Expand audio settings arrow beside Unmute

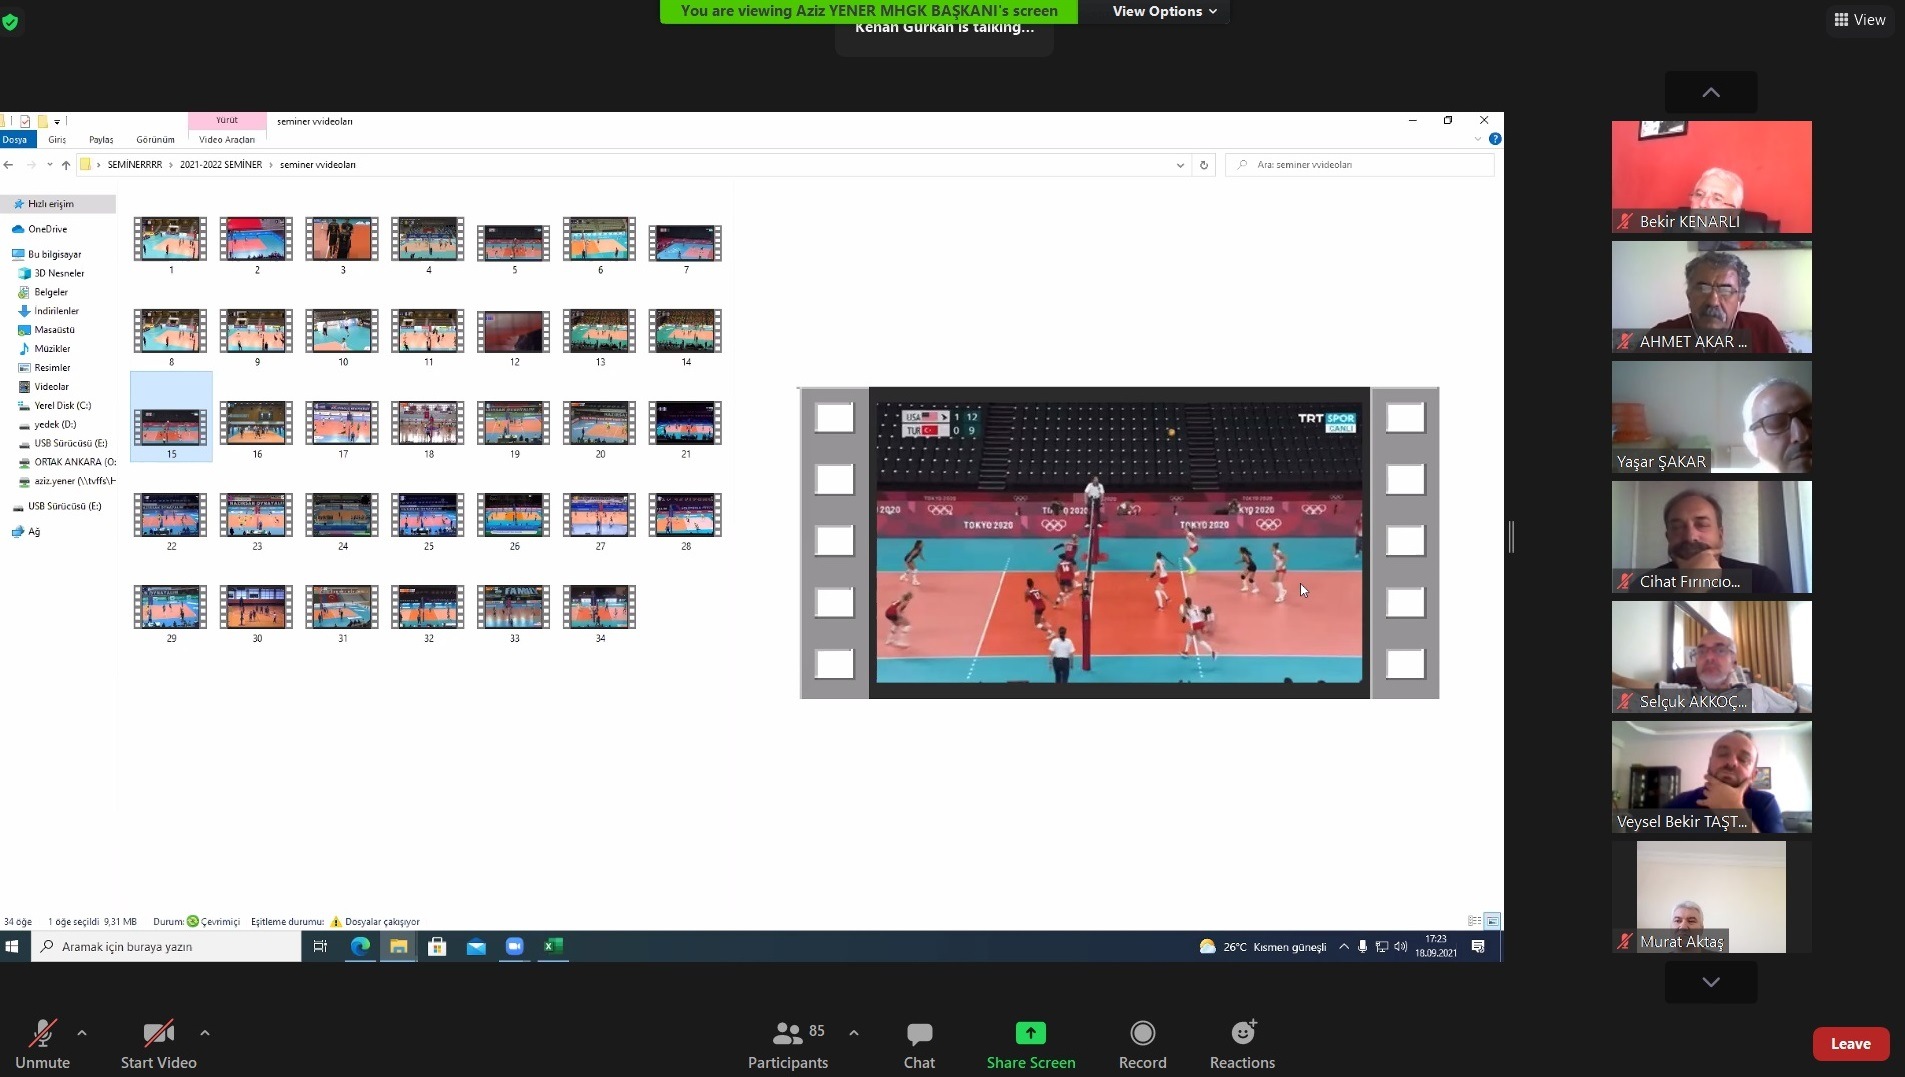tap(82, 1033)
